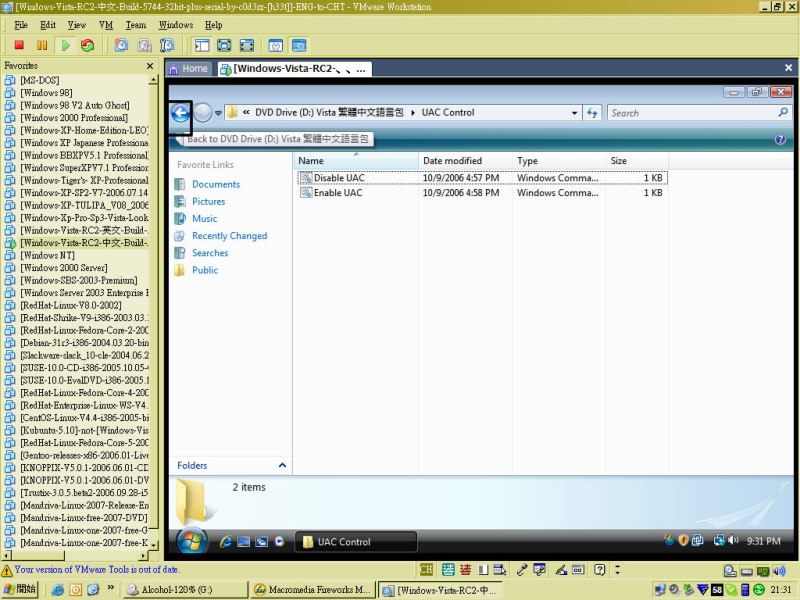
Task: Click the address bar double-chevron breadcrumb overflow
Action: [246, 113]
